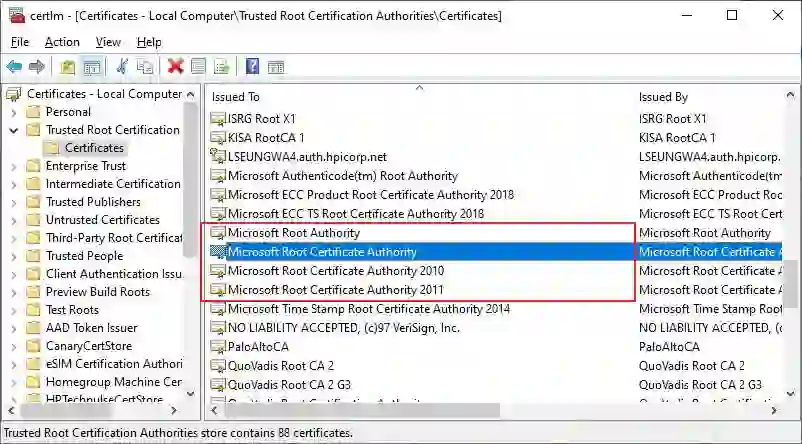Select the Homegroup Machine Certificates store

114,382
